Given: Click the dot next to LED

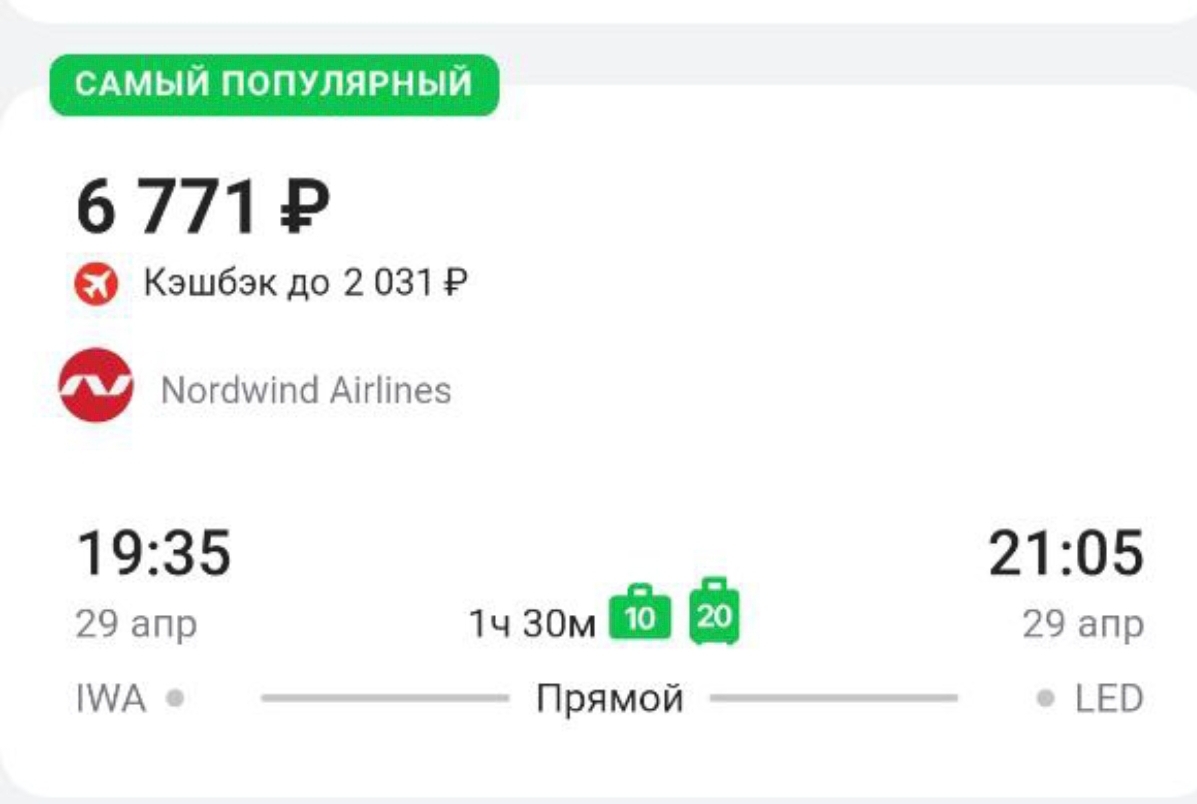Looking at the screenshot, I should (x=1045, y=698).
